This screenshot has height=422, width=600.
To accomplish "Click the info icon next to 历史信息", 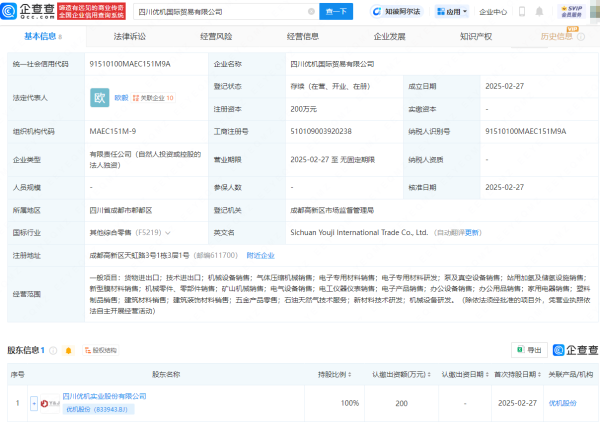I will [x=581, y=37].
